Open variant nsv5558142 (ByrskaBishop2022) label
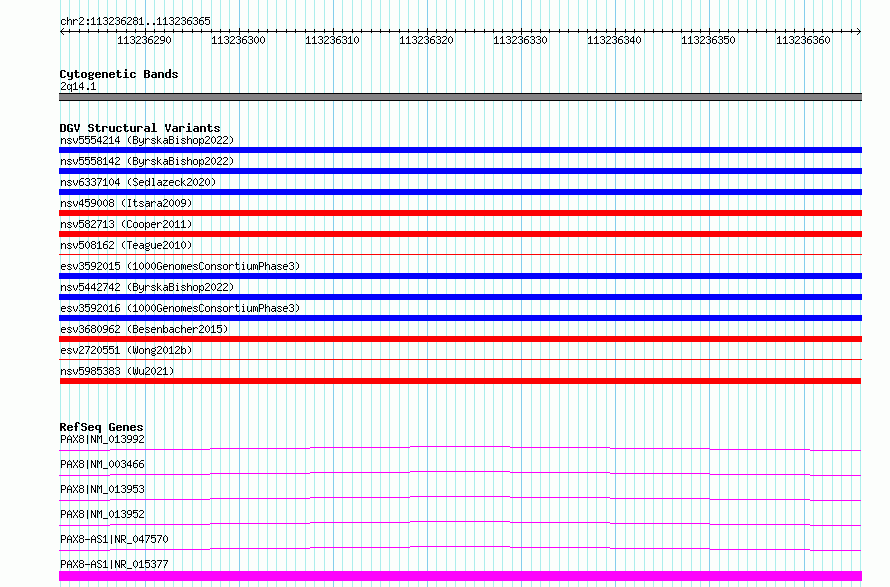The height and width of the screenshot is (587, 890). 147,161
